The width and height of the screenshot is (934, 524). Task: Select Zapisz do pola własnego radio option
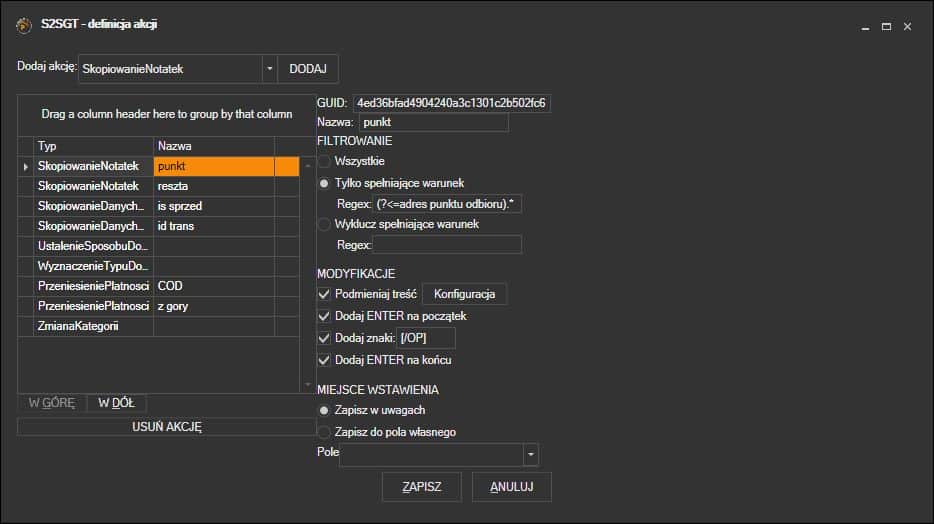324,432
